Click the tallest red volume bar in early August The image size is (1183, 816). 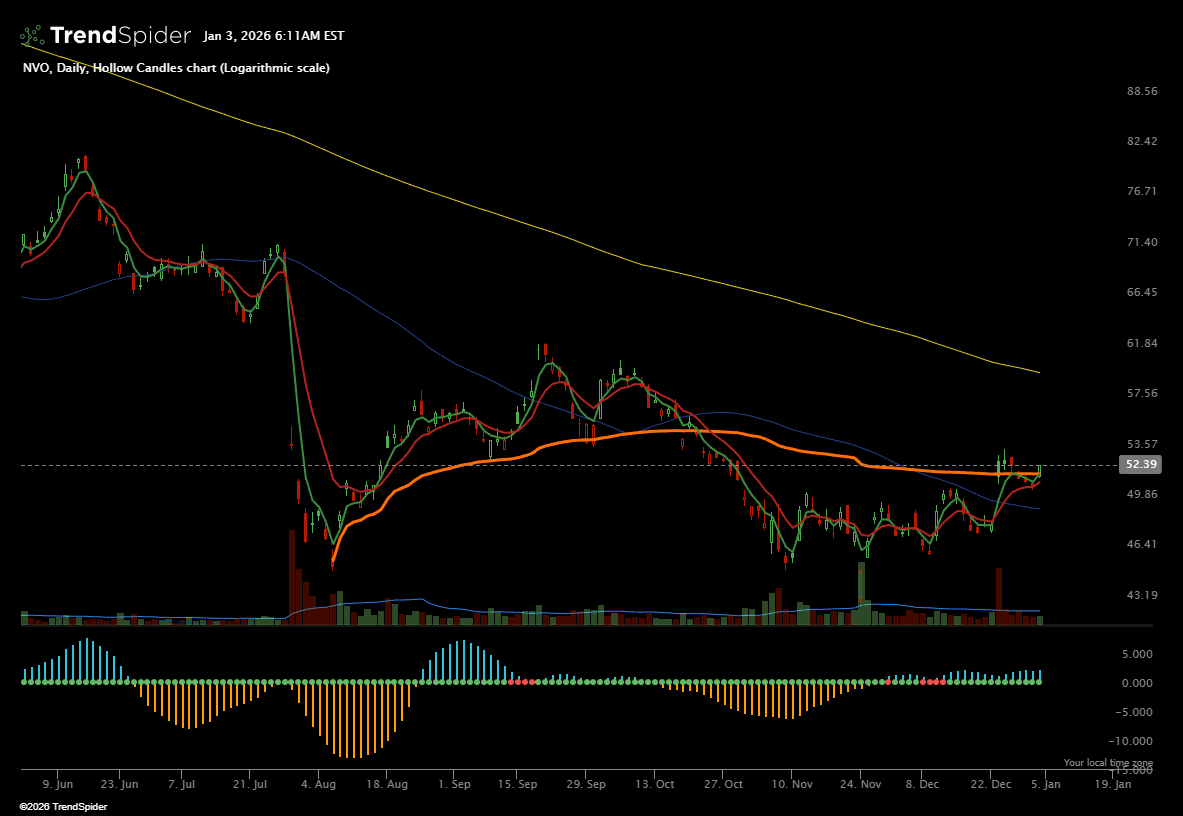(292, 580)
